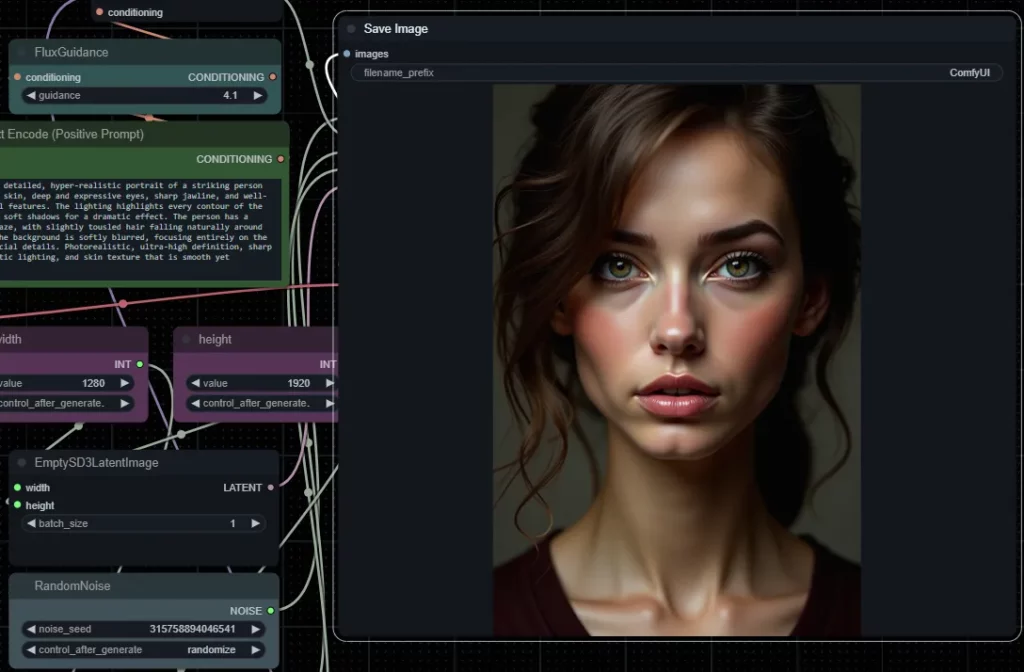Toggle collapse of the height node
Viewport: 1024px width, 672px height.
(x=186, y=340)
